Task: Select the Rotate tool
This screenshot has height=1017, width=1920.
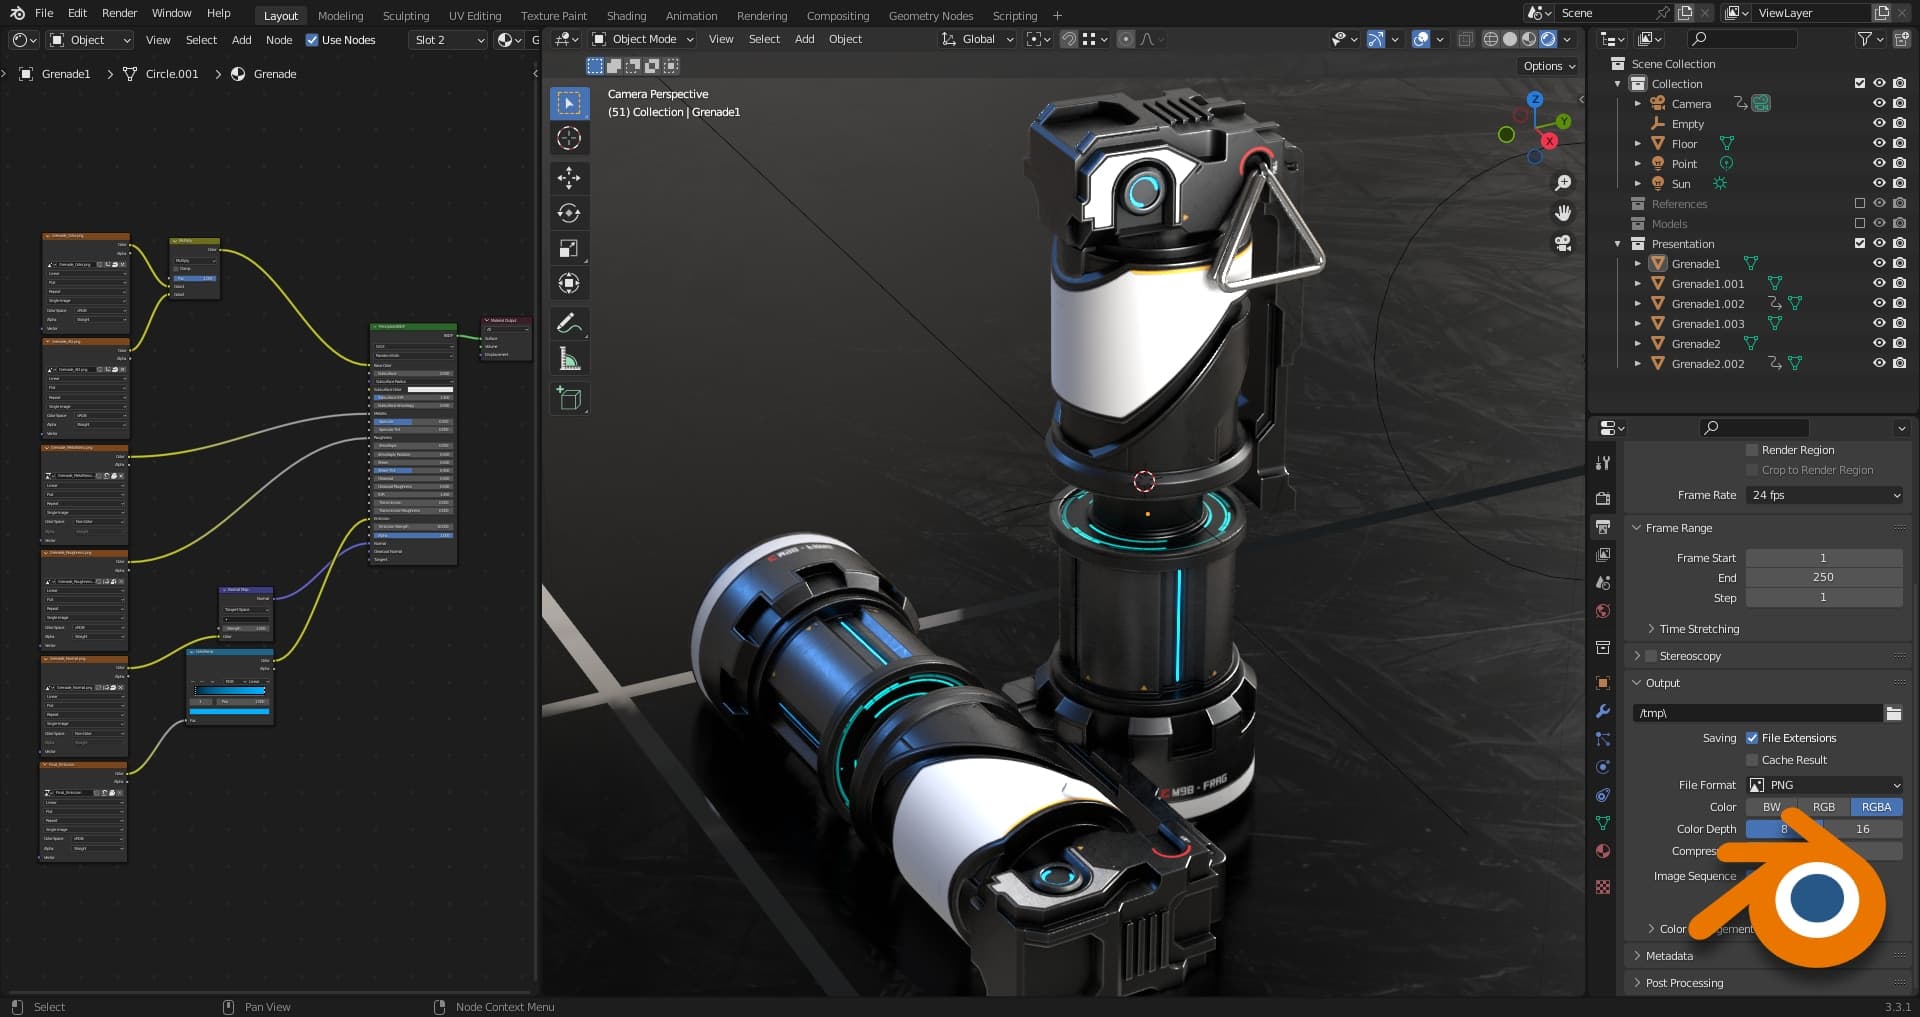Action: [569, 213]
